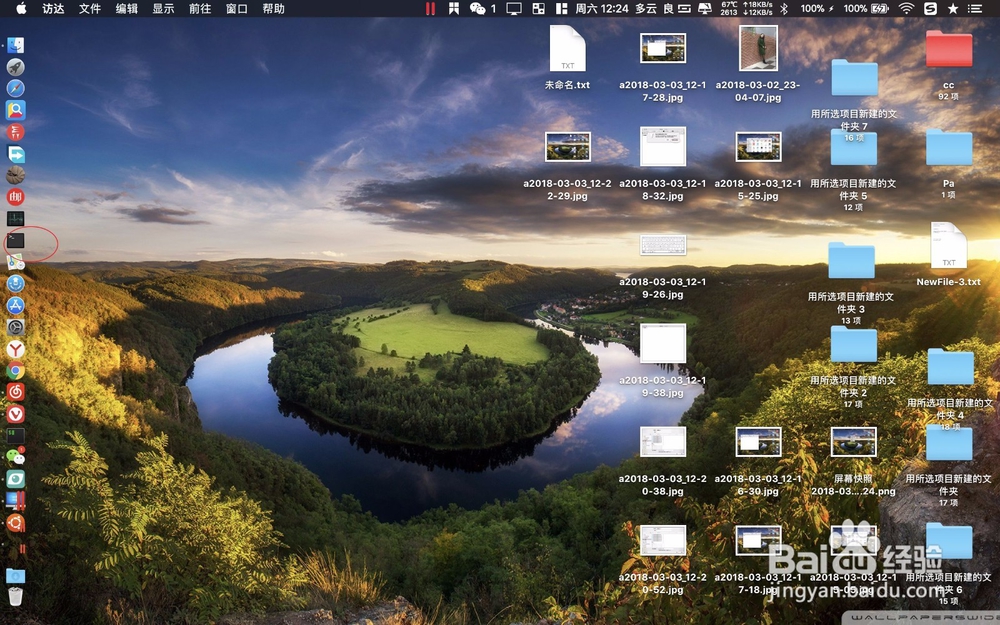This screenshot has height=625, width=1000.
Task: Select folder 用所选项目新建的文件夹 4
Action: [950, 367]
